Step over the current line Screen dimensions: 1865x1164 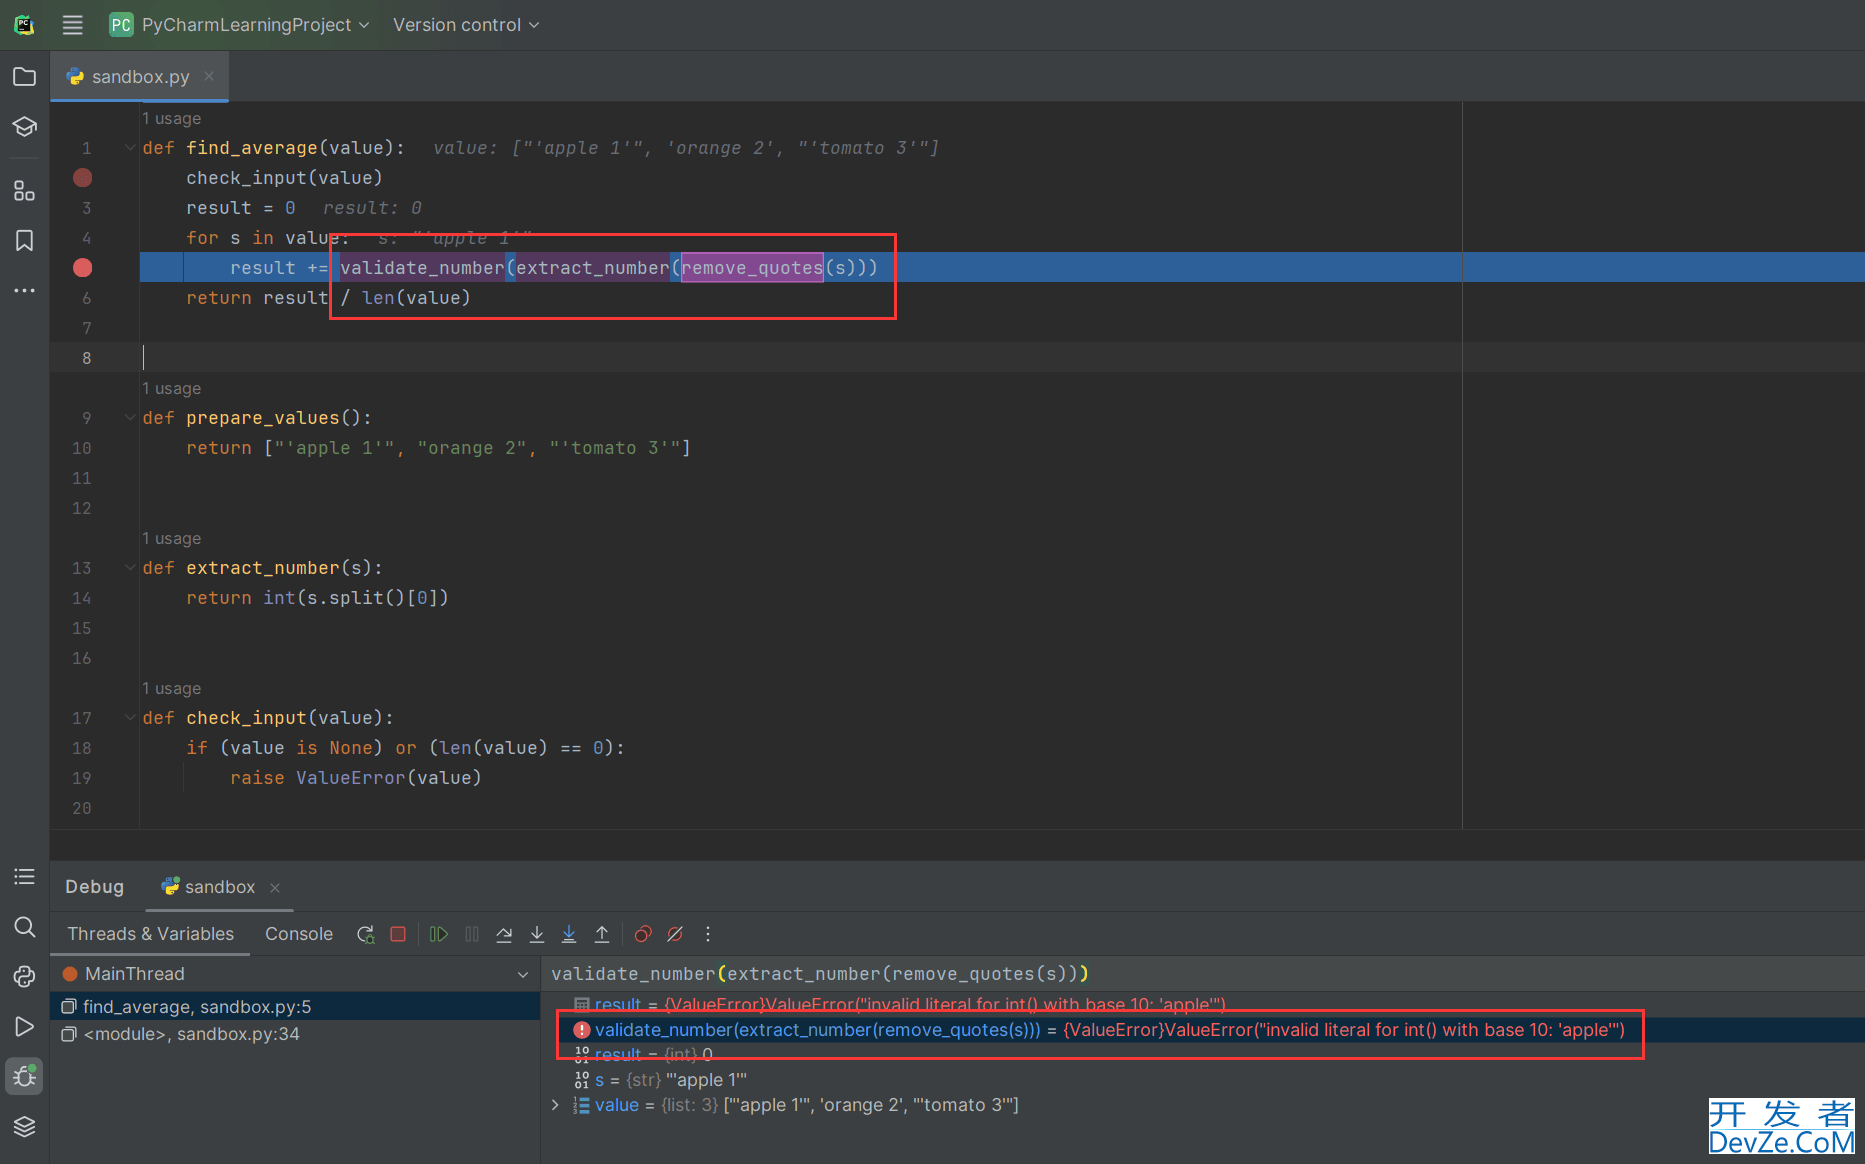pyautogui.click(x=504, y=934)
